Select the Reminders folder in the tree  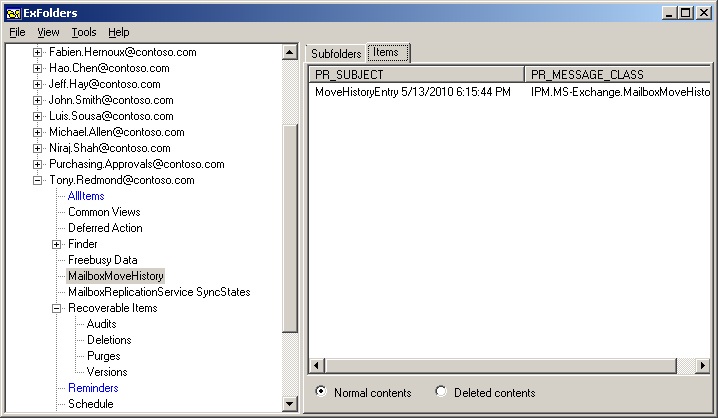[93, 388]
